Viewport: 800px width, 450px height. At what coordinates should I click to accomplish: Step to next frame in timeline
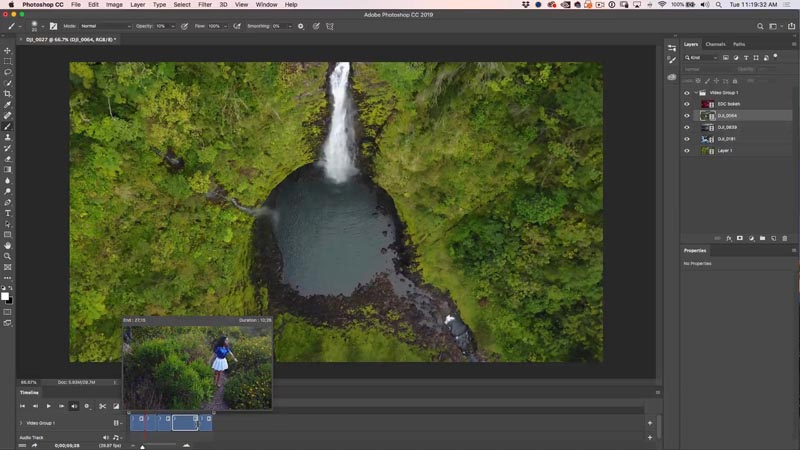click(61, 406)
